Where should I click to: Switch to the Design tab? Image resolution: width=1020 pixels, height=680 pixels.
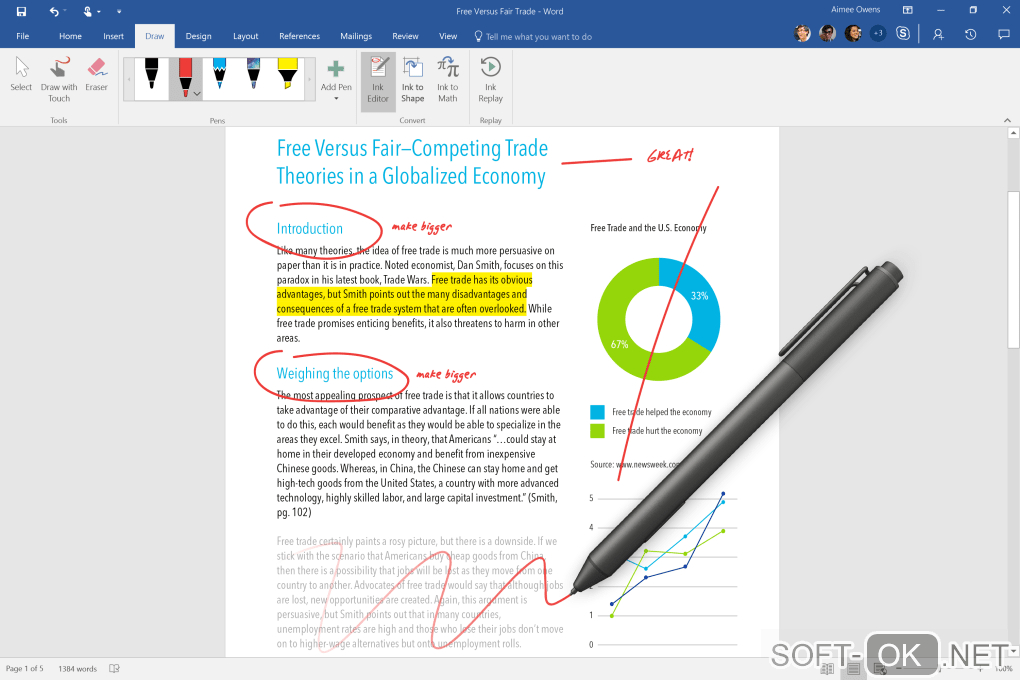coord(198,36)
